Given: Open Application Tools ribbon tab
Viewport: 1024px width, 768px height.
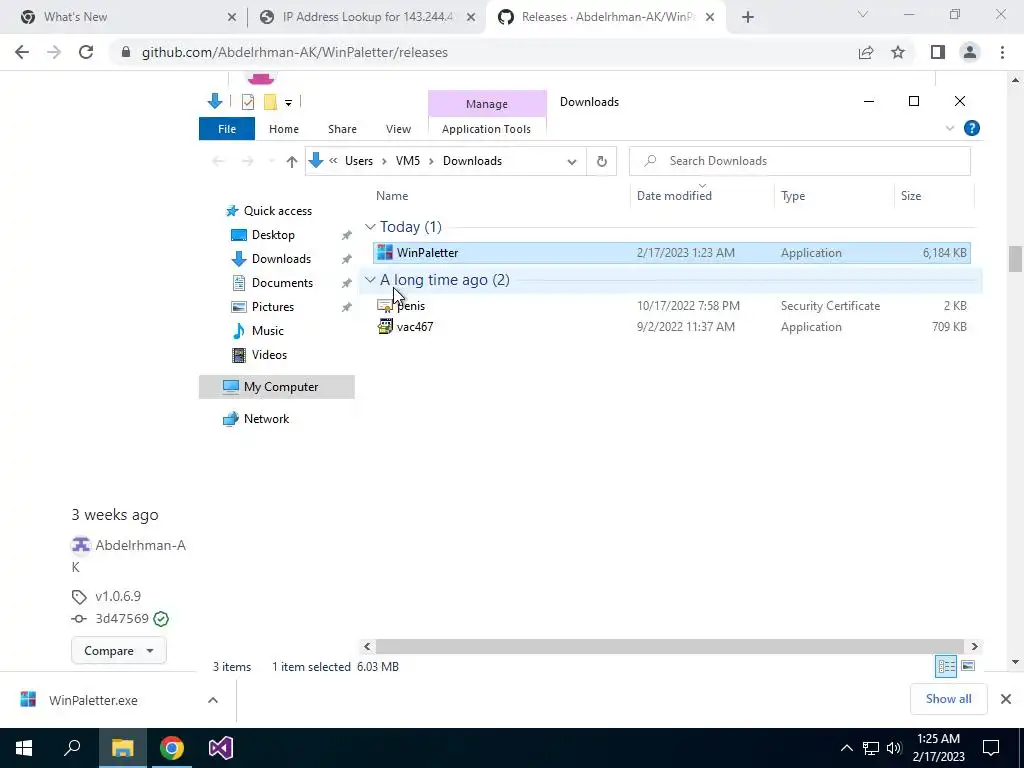Looking at the screenshot, I should coord(487,129).
